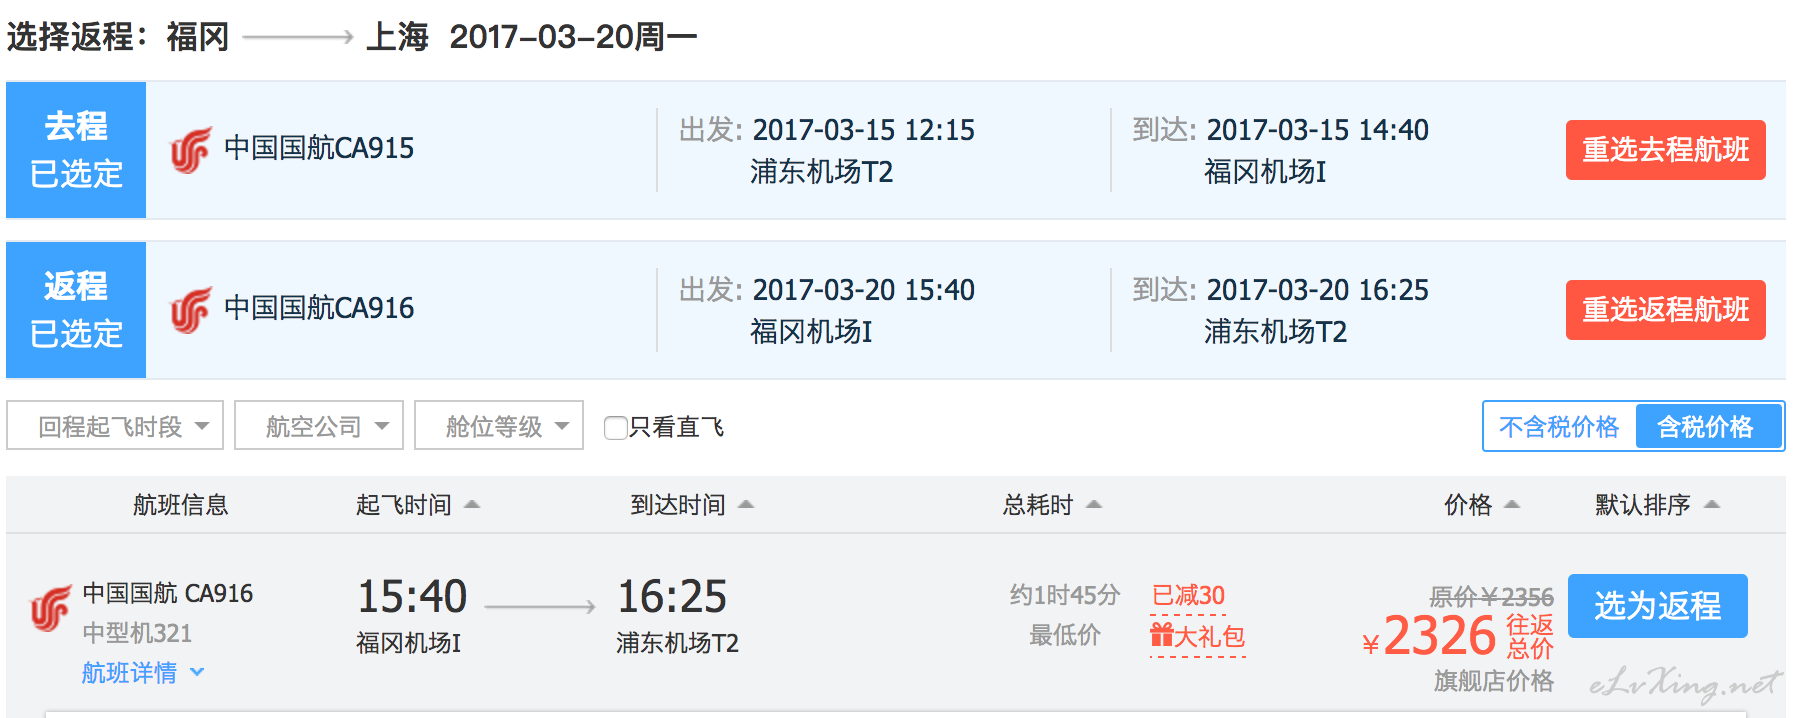Open the 航空公司 filter dropdown

click(319, 426)
